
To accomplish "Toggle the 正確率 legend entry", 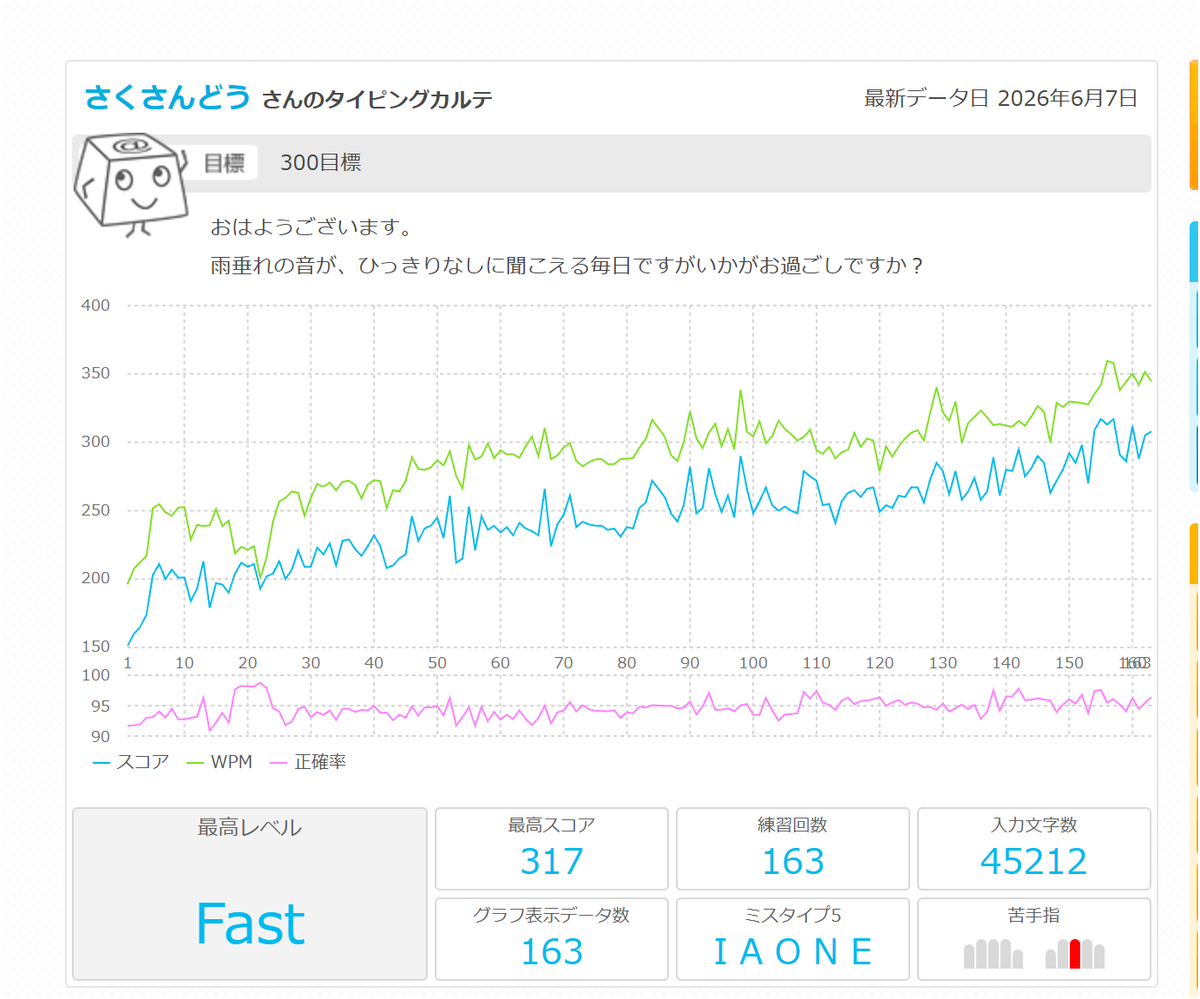I will coord(309,762).
